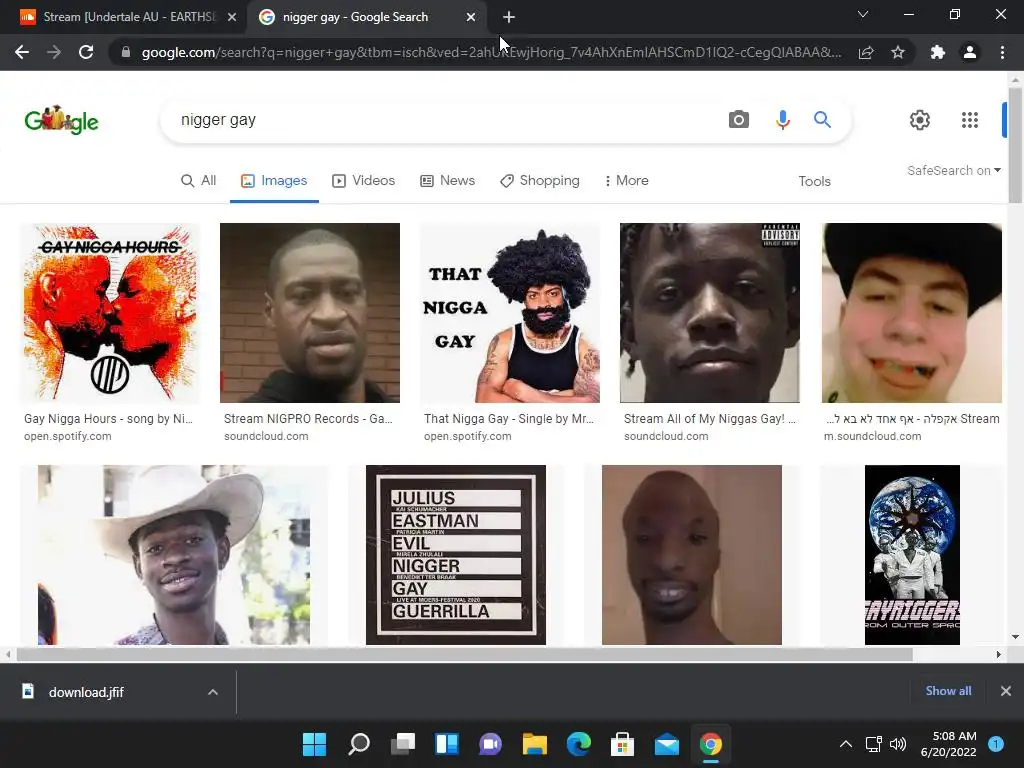The image size is (1024, 768).
Task: Open the Tools filter button
Action: tap(814, 181)
